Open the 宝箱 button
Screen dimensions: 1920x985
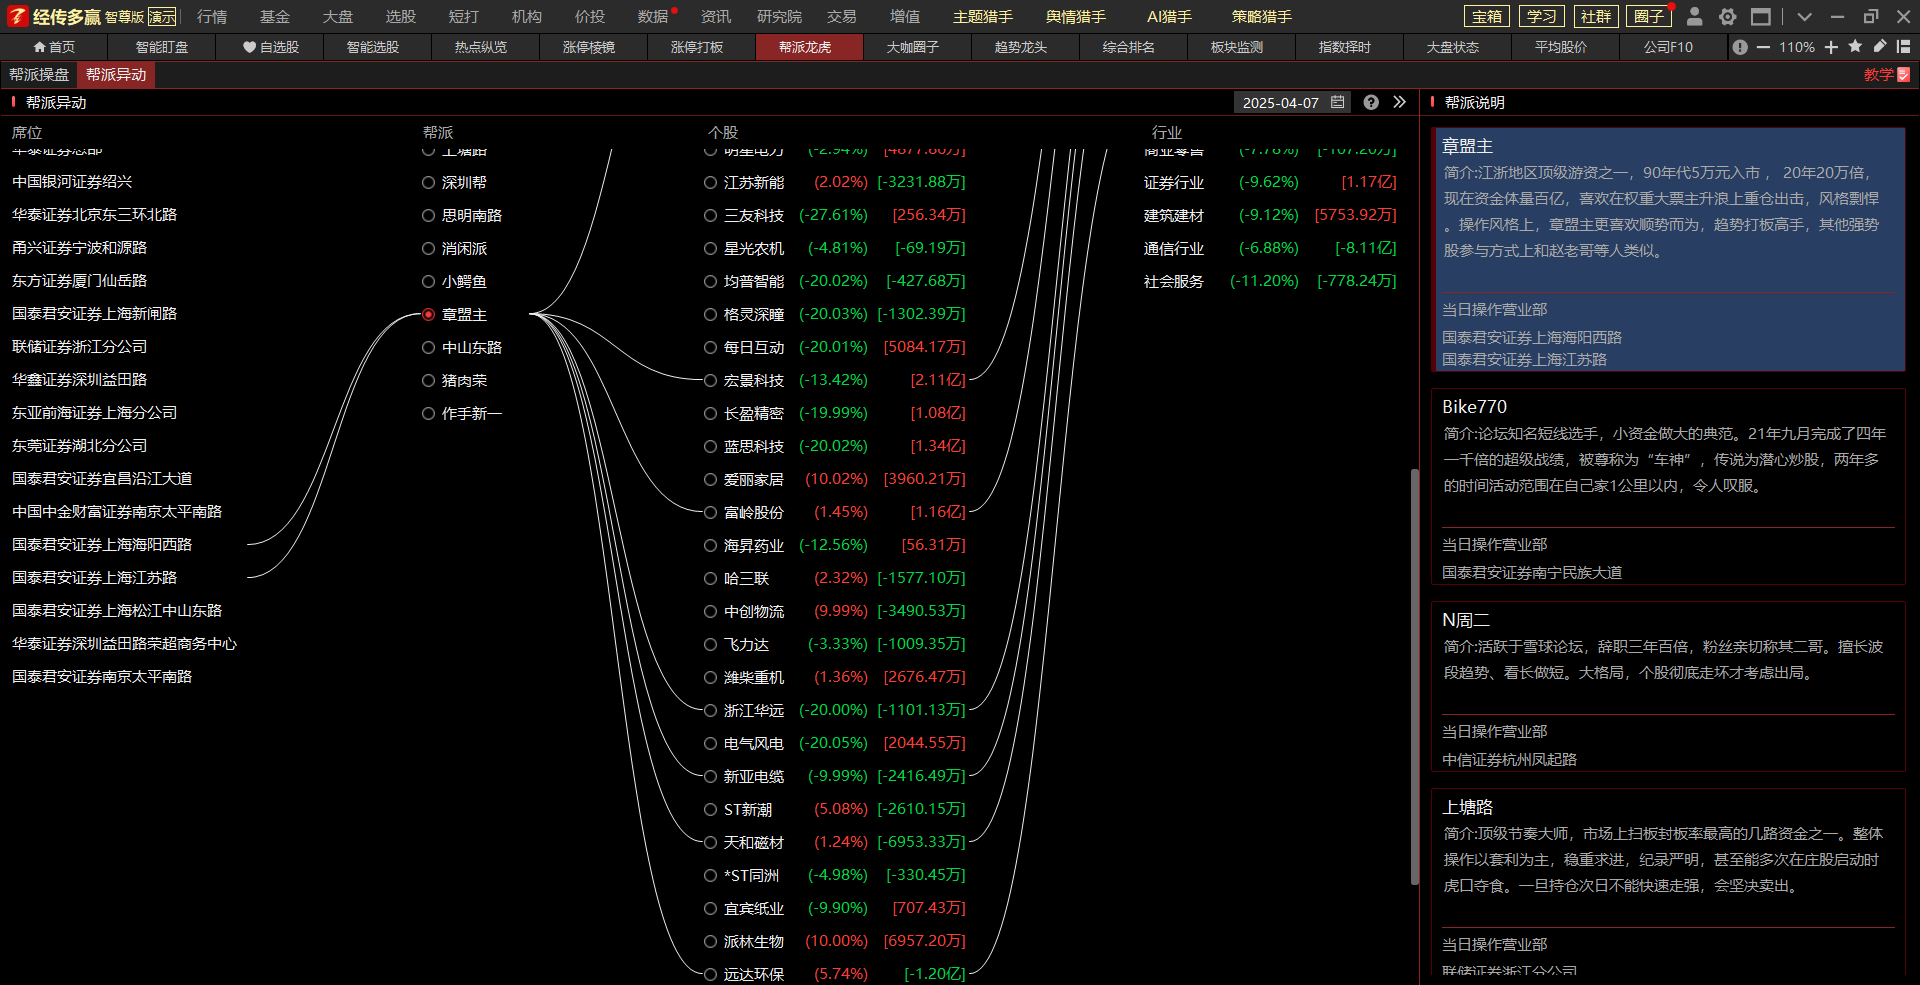tap(1487, 16)
